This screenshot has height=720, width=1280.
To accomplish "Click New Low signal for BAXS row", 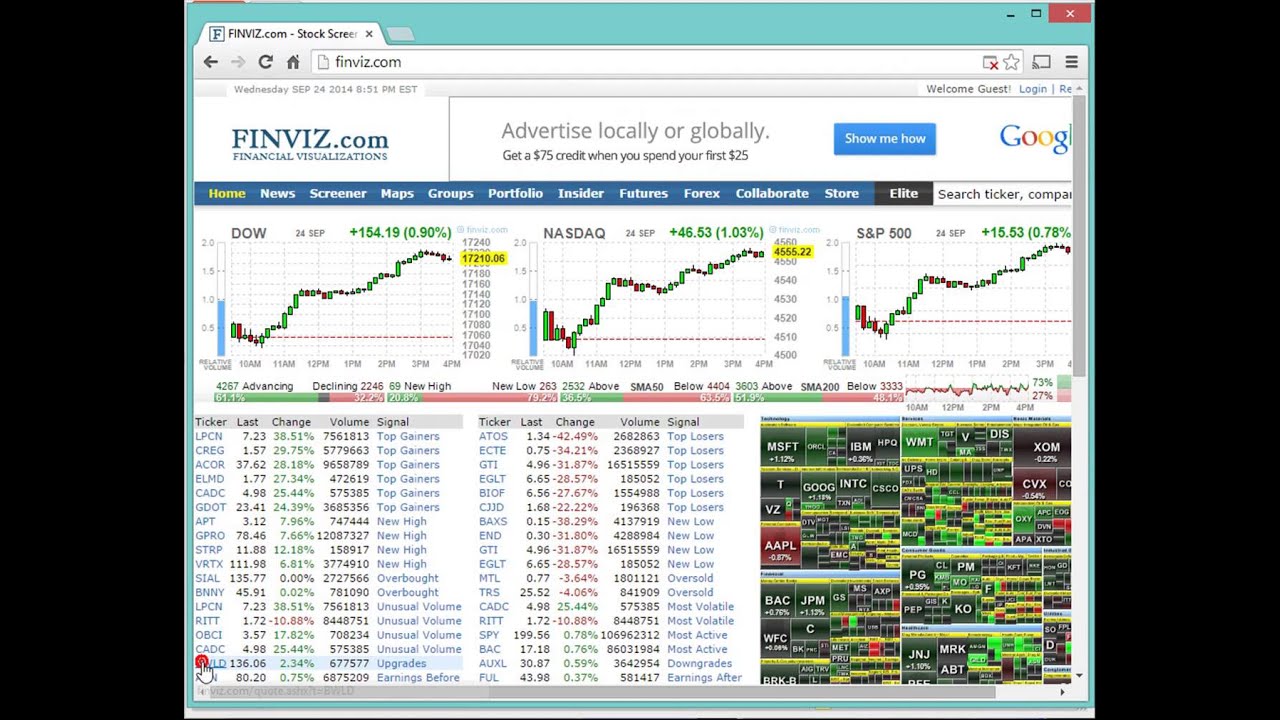I will click(690, 521).
